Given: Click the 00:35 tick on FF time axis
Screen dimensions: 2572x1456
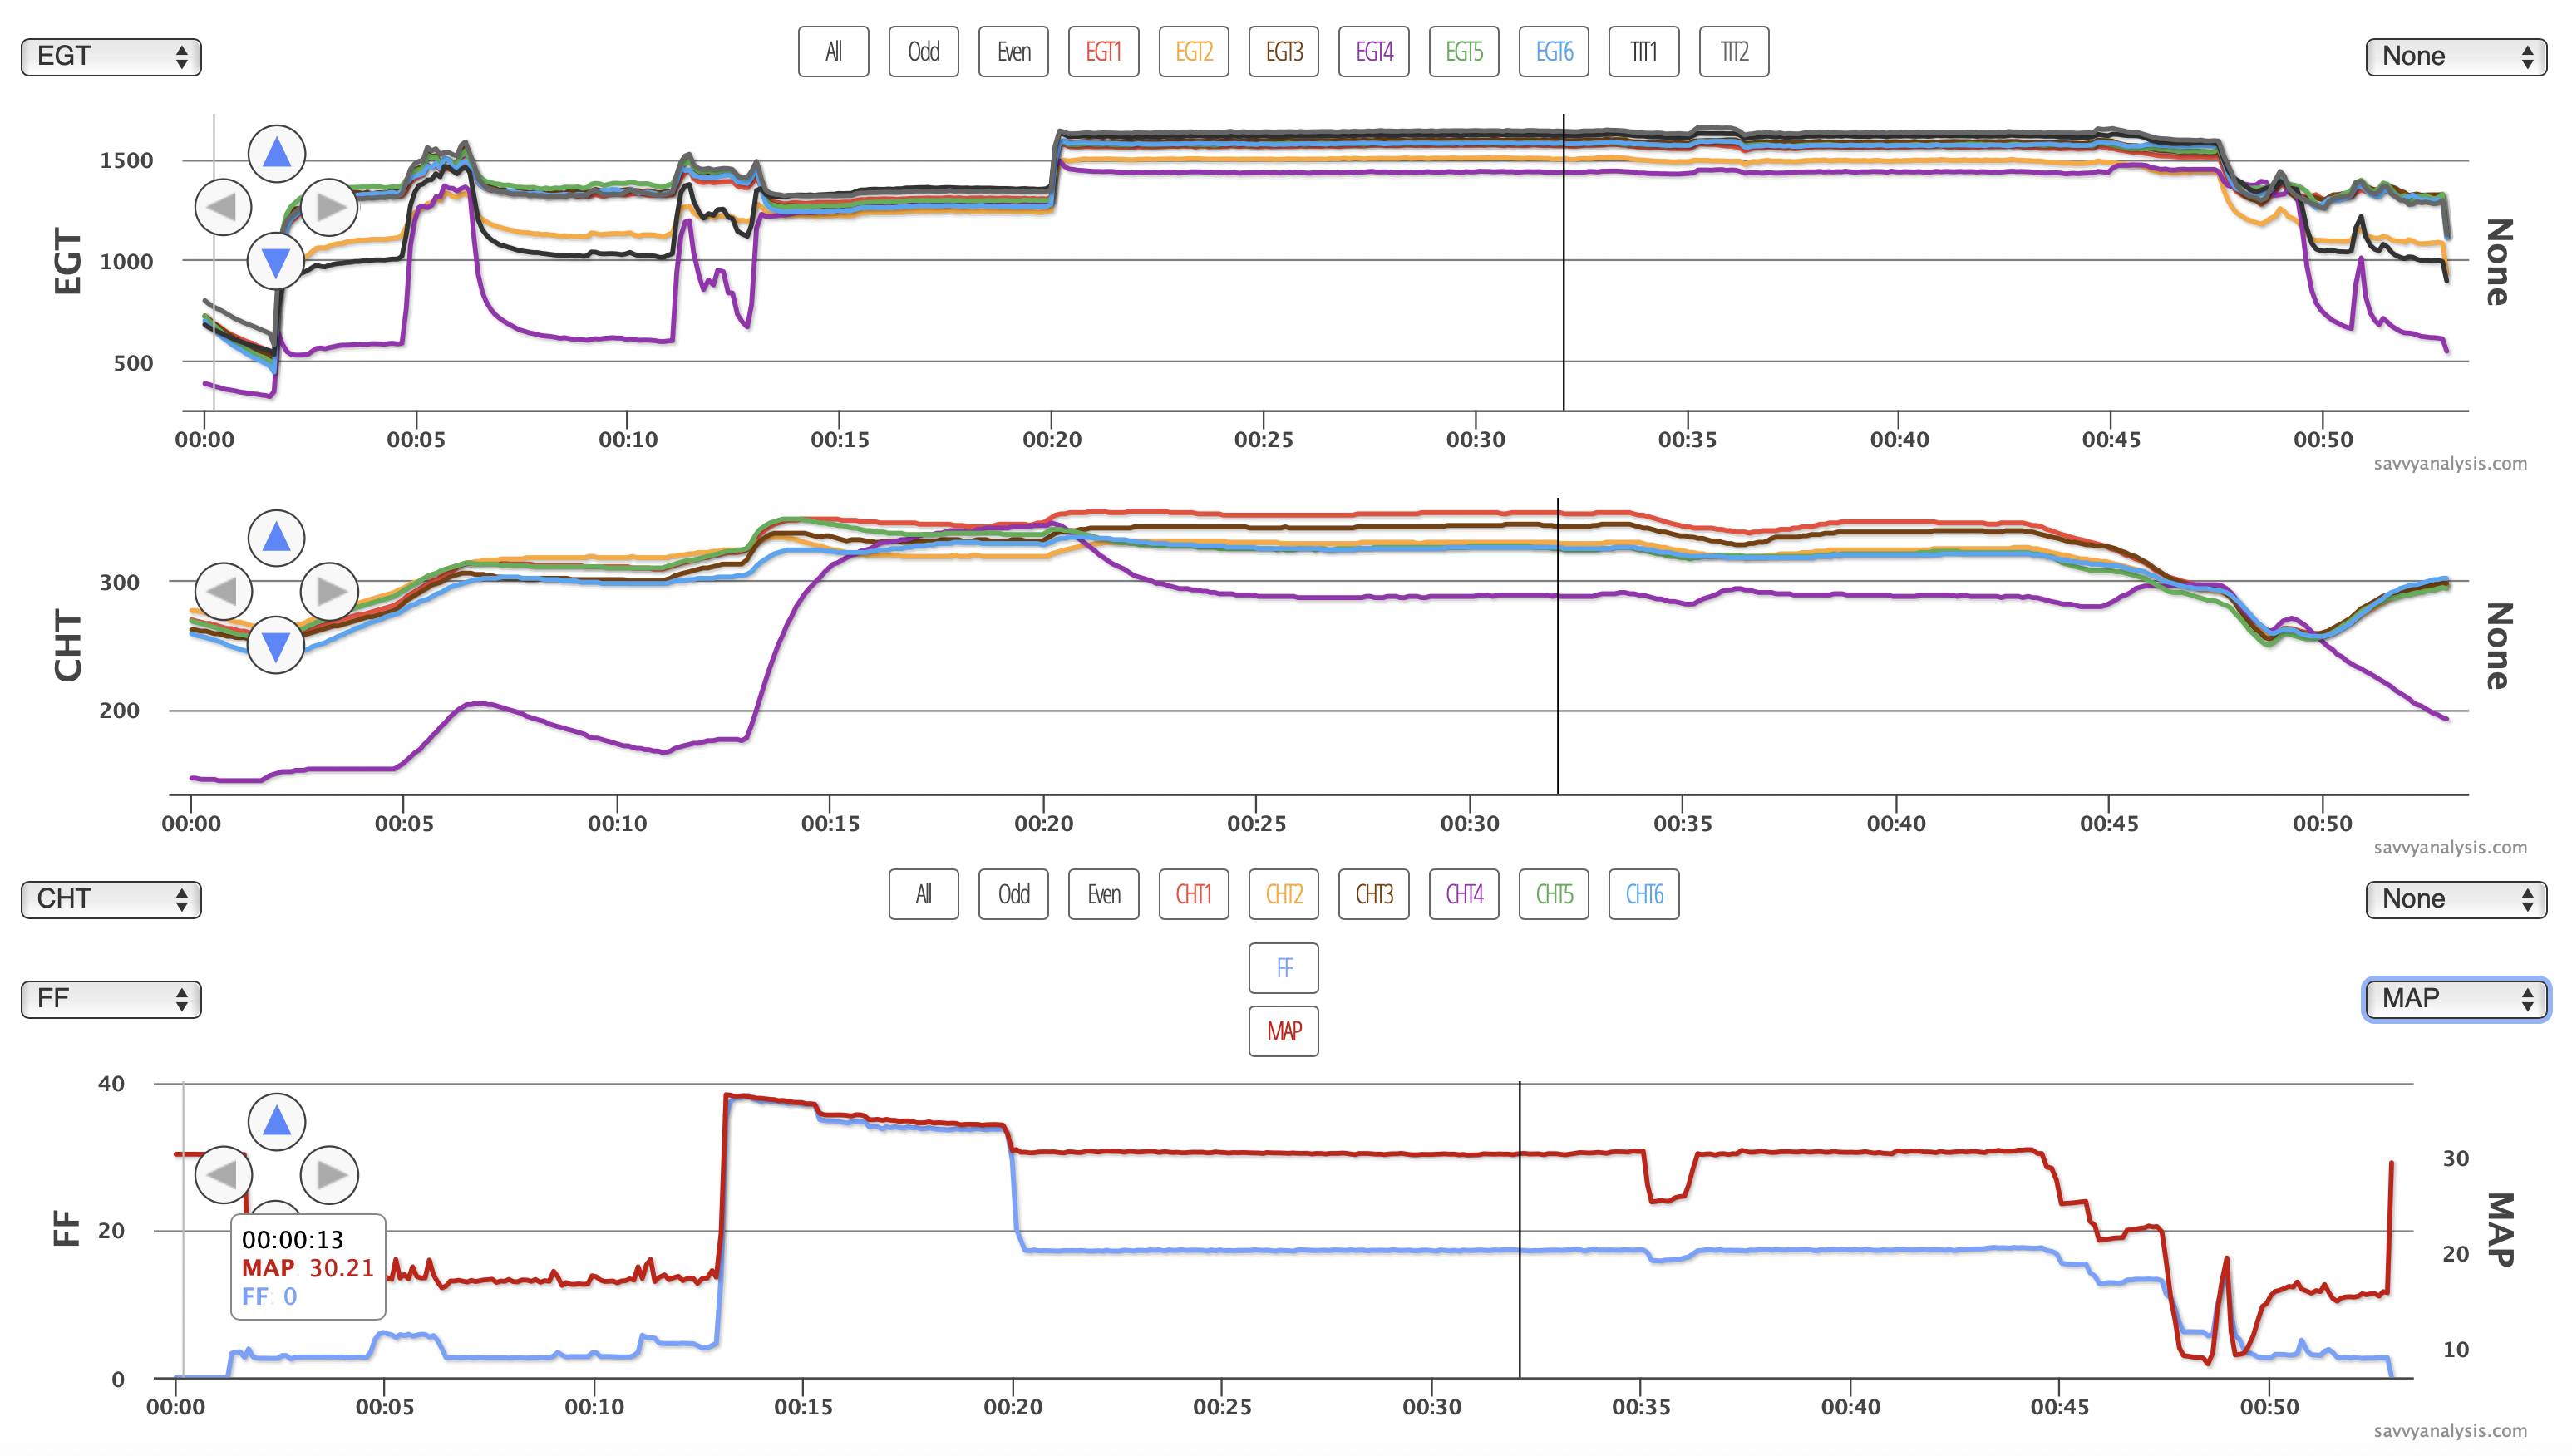Looking at the screenshot, I should (x=1641, y=1407).
